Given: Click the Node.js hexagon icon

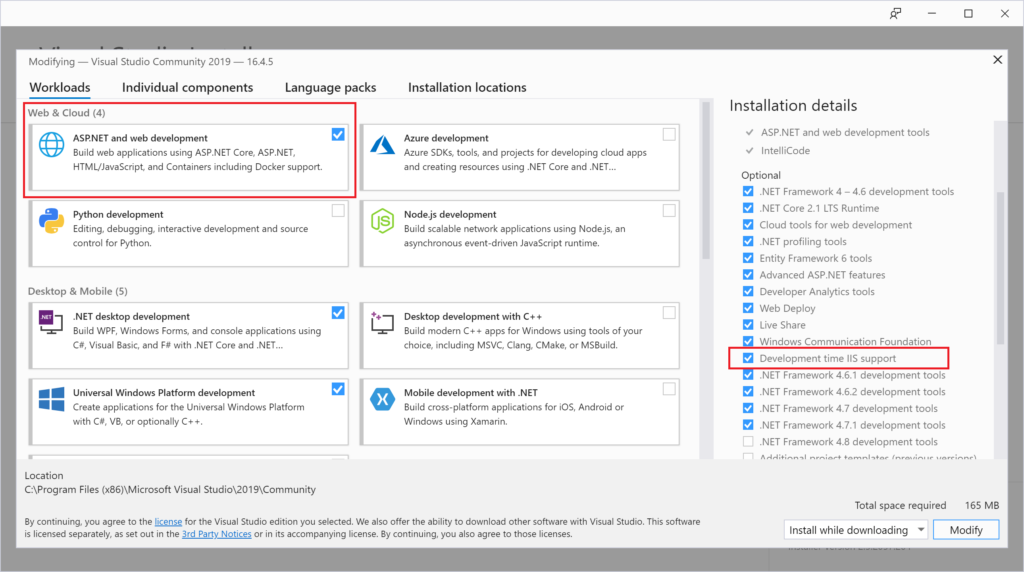Looking at the screenshot, I should [383, 221].
